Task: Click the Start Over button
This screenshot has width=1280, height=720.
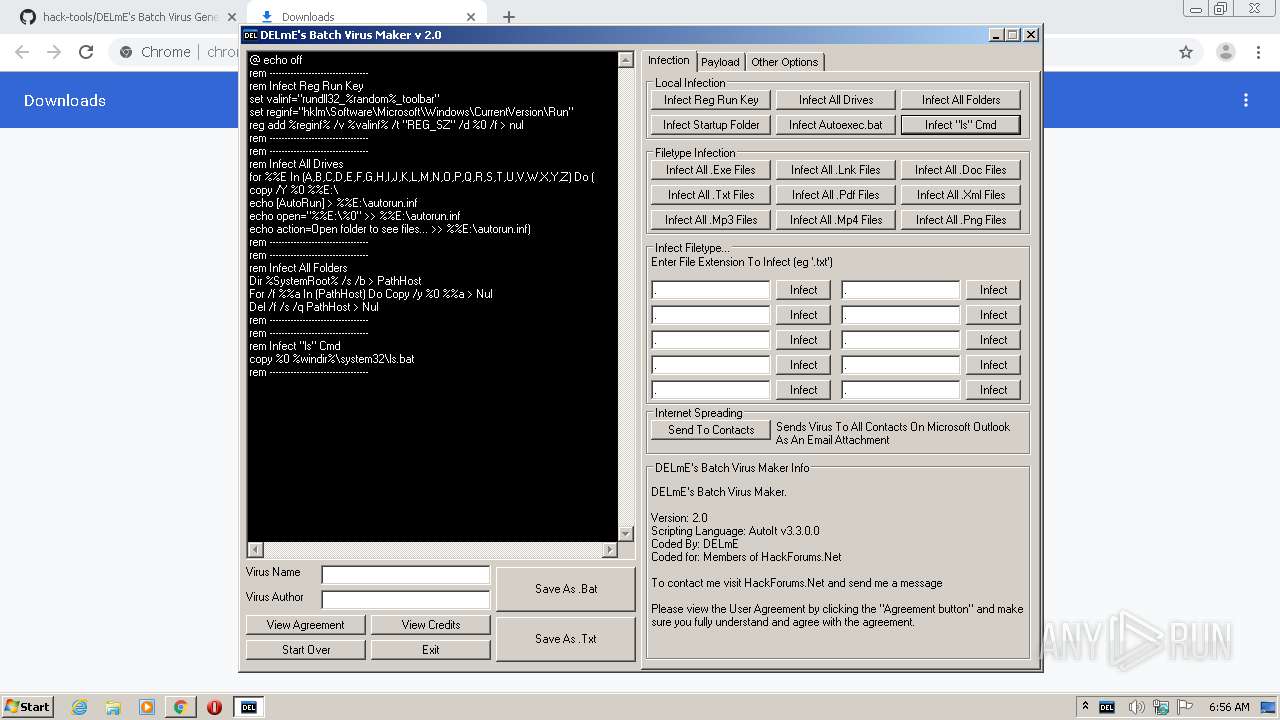Action: point(306,650)
